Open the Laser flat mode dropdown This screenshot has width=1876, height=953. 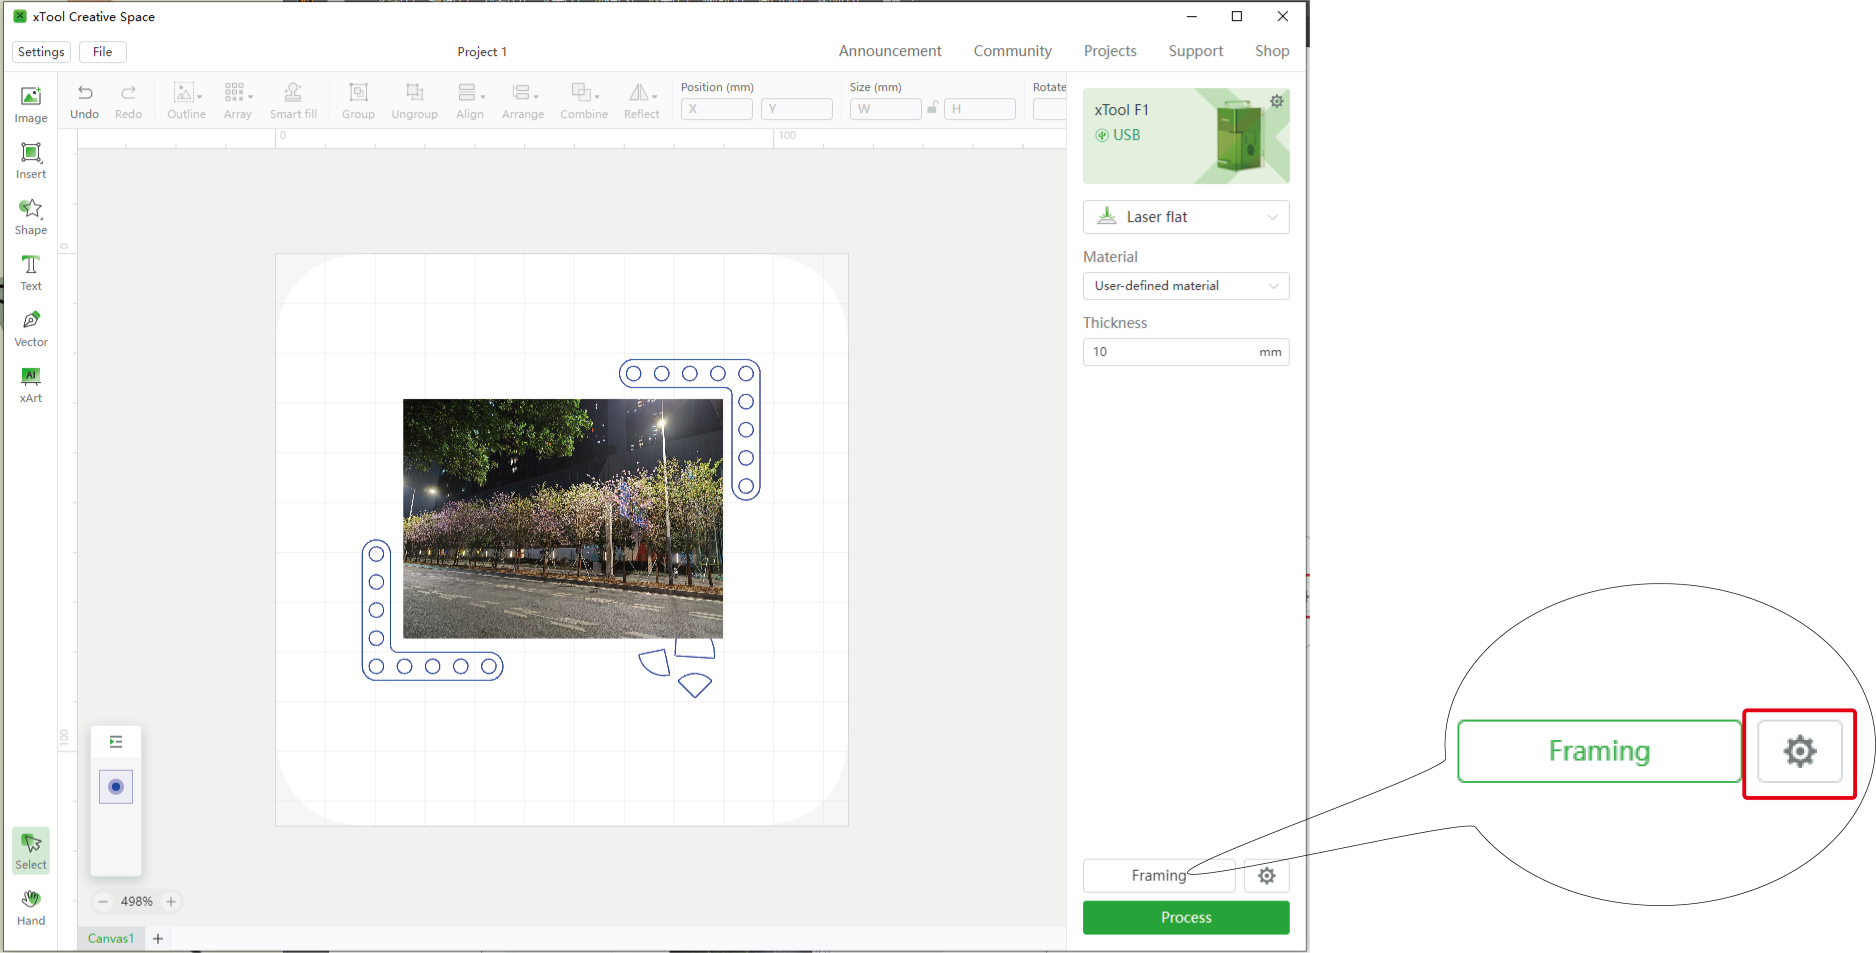[x=1186, y=217]
